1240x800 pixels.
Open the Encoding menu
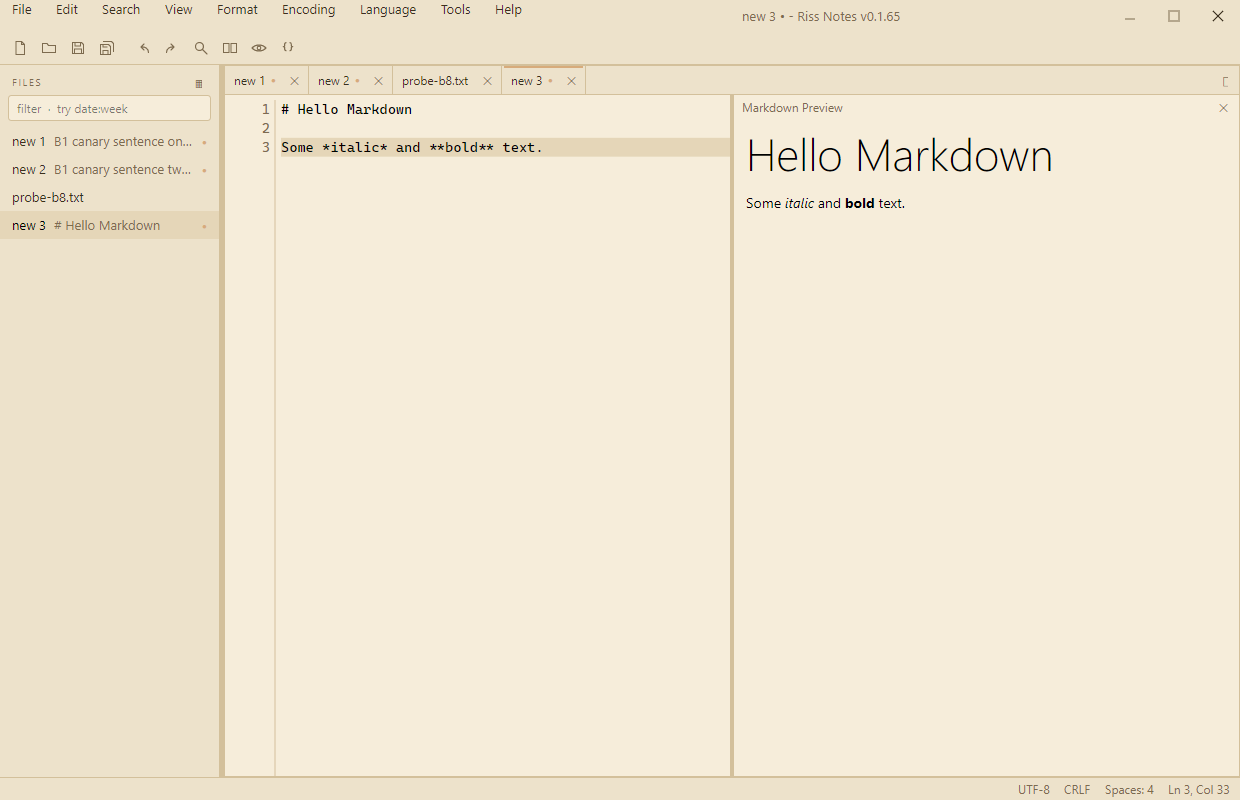(309, 10)
